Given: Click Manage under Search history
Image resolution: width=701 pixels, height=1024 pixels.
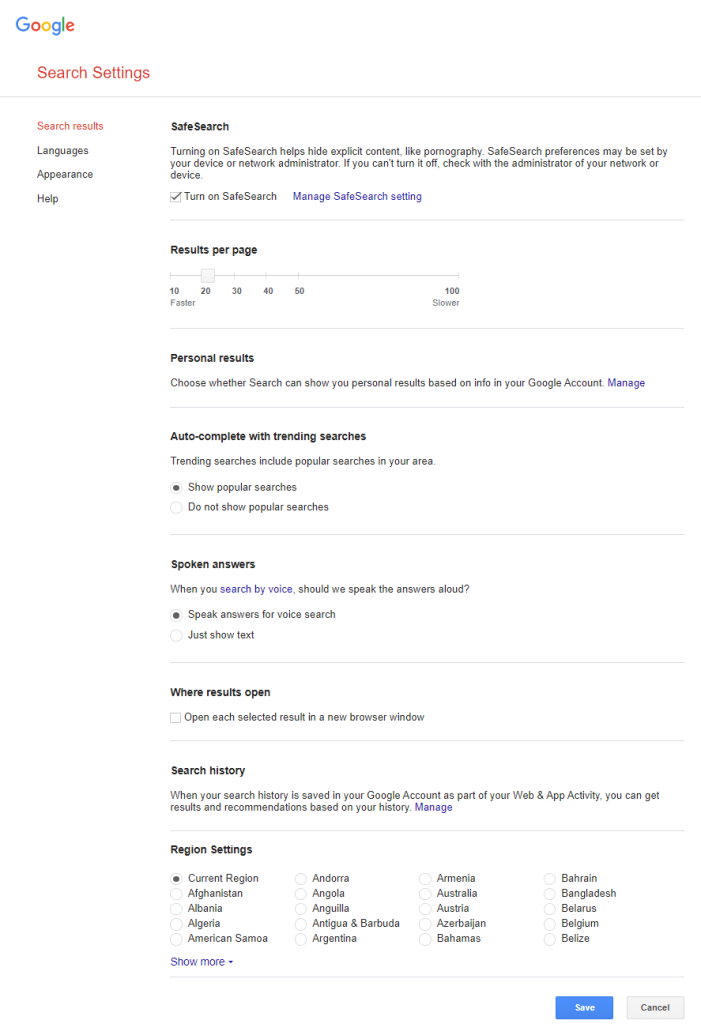Looking at the screenshot, I should [433, 807].
